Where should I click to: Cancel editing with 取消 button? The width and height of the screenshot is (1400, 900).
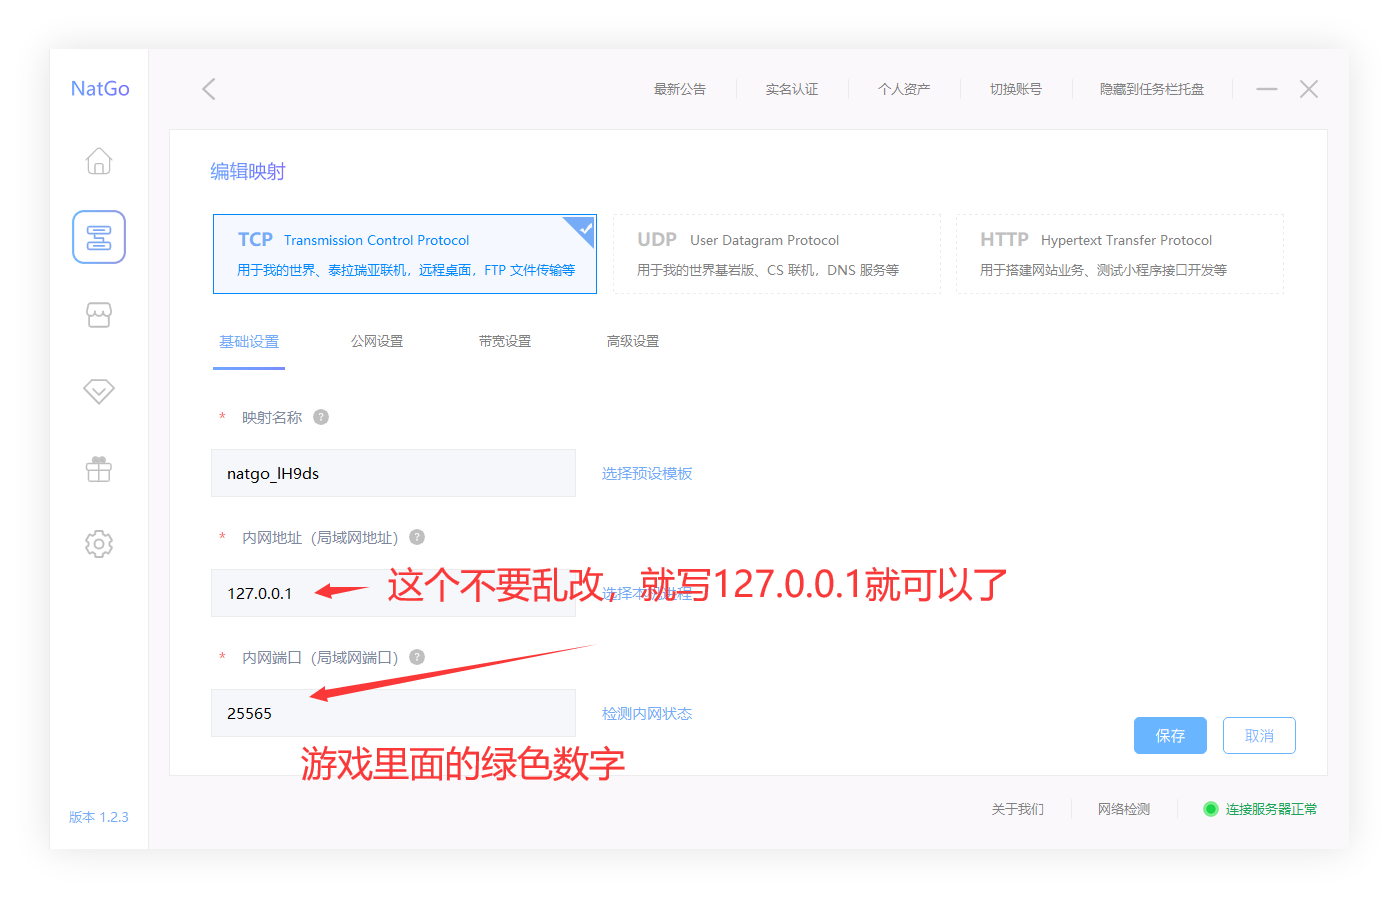[x=1259, y=735]
